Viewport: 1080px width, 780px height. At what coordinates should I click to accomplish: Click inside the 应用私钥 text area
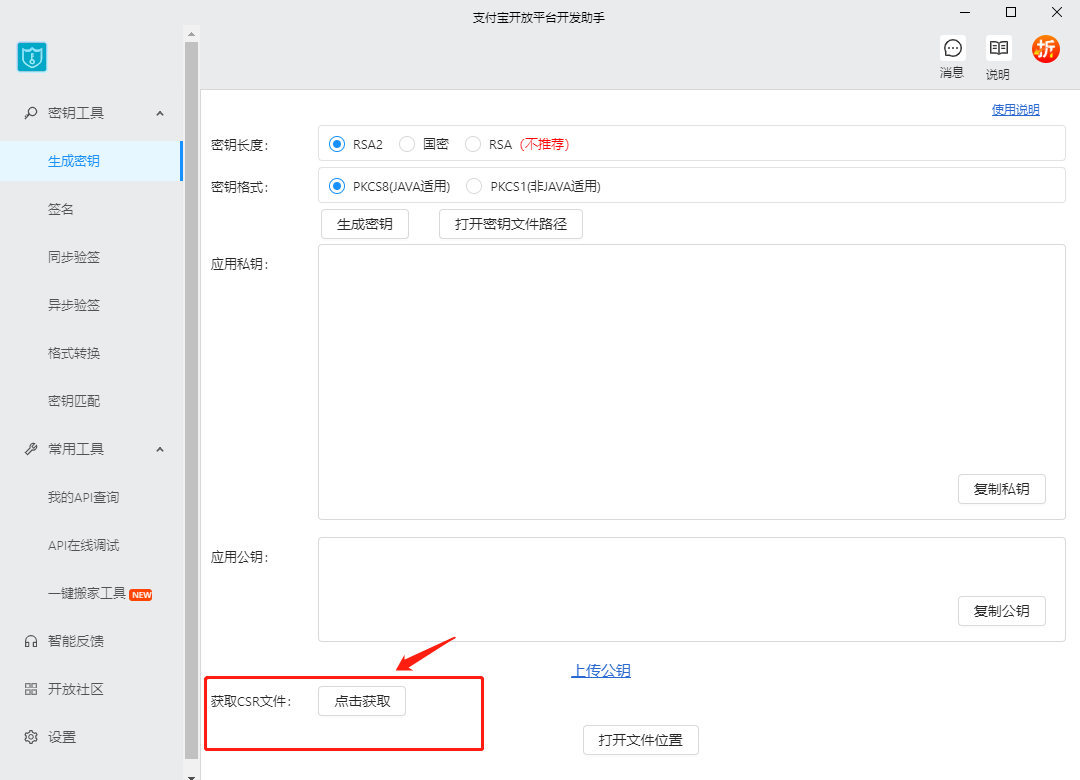(x=692, y=382)
